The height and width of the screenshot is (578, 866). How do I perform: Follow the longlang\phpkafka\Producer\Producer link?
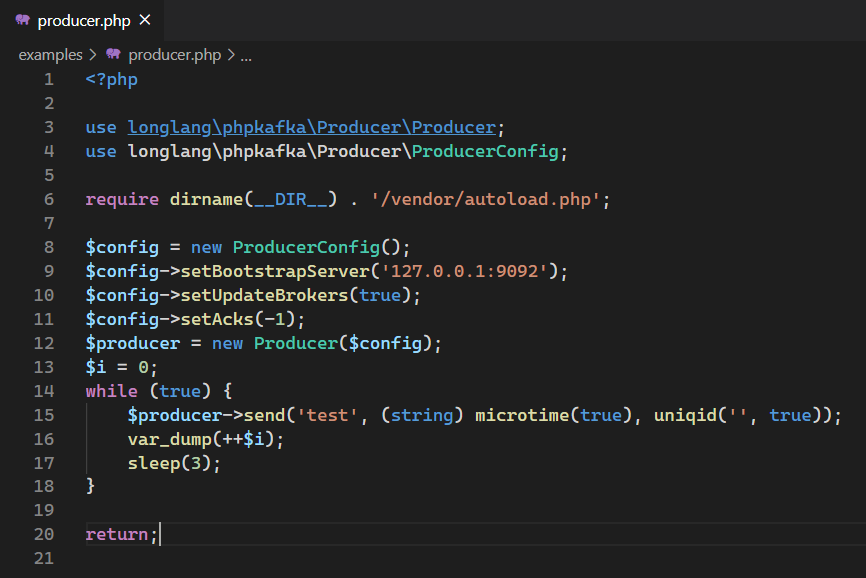[x=312, y=128]
